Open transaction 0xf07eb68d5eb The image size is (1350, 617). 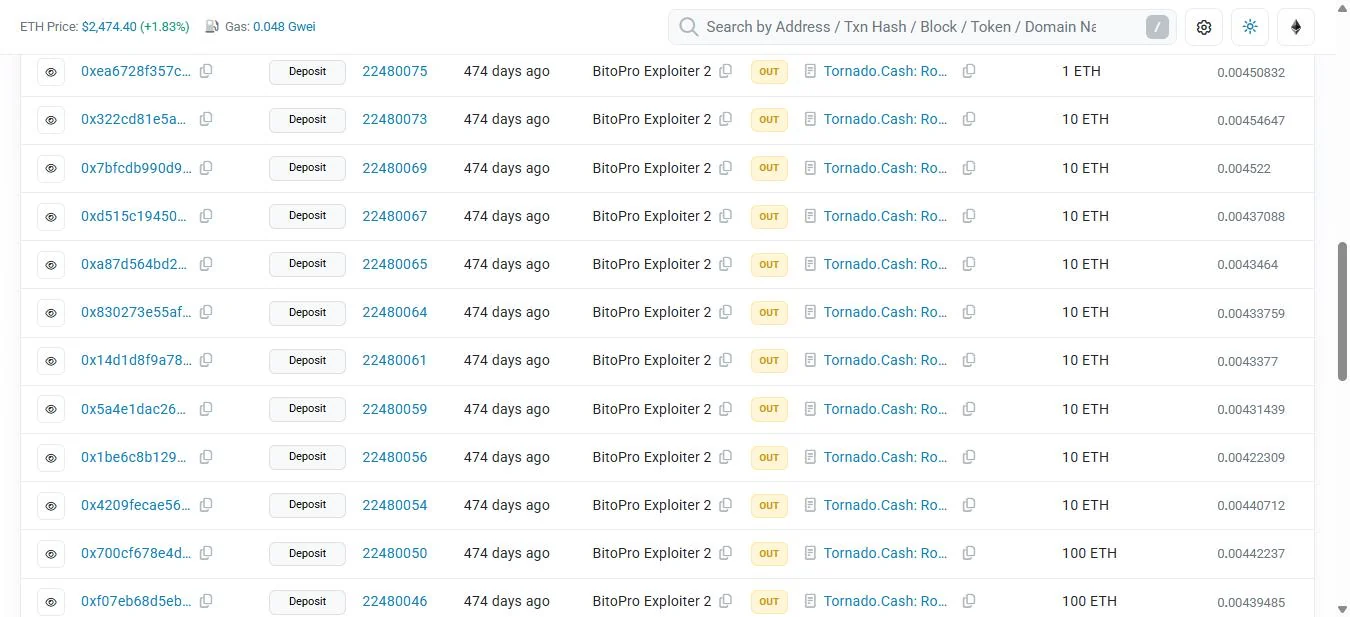pyautogui.click(x=135, y=601)
